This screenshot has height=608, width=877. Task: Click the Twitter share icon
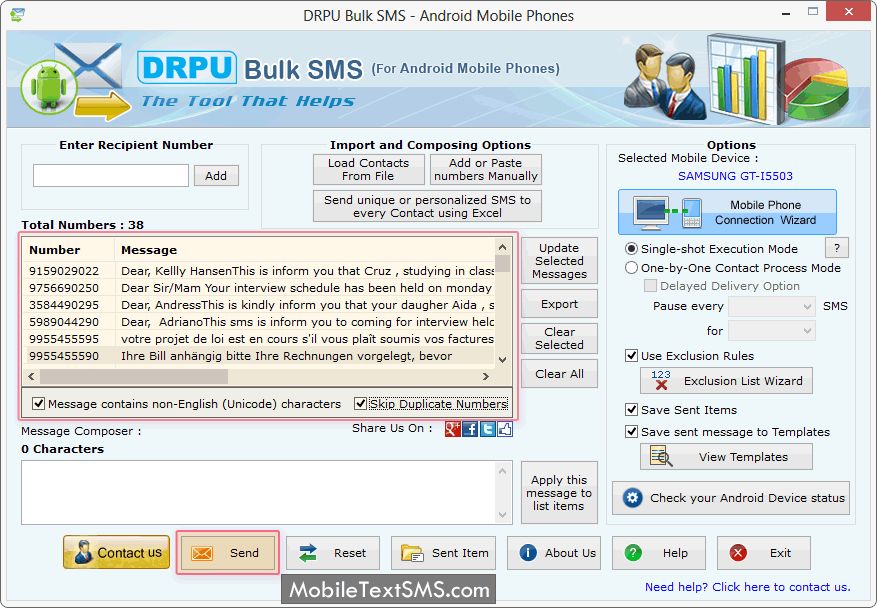[x=488, y=429]
